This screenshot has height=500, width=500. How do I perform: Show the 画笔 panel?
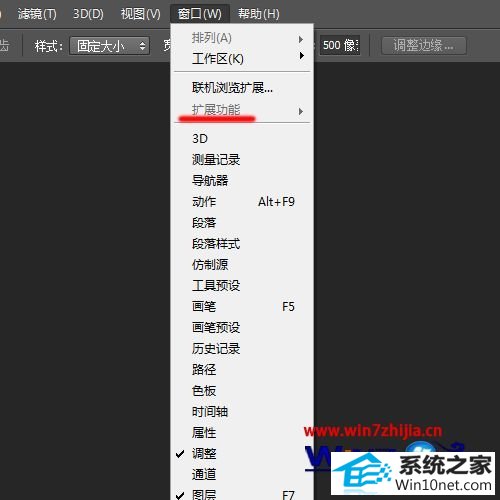242,307
